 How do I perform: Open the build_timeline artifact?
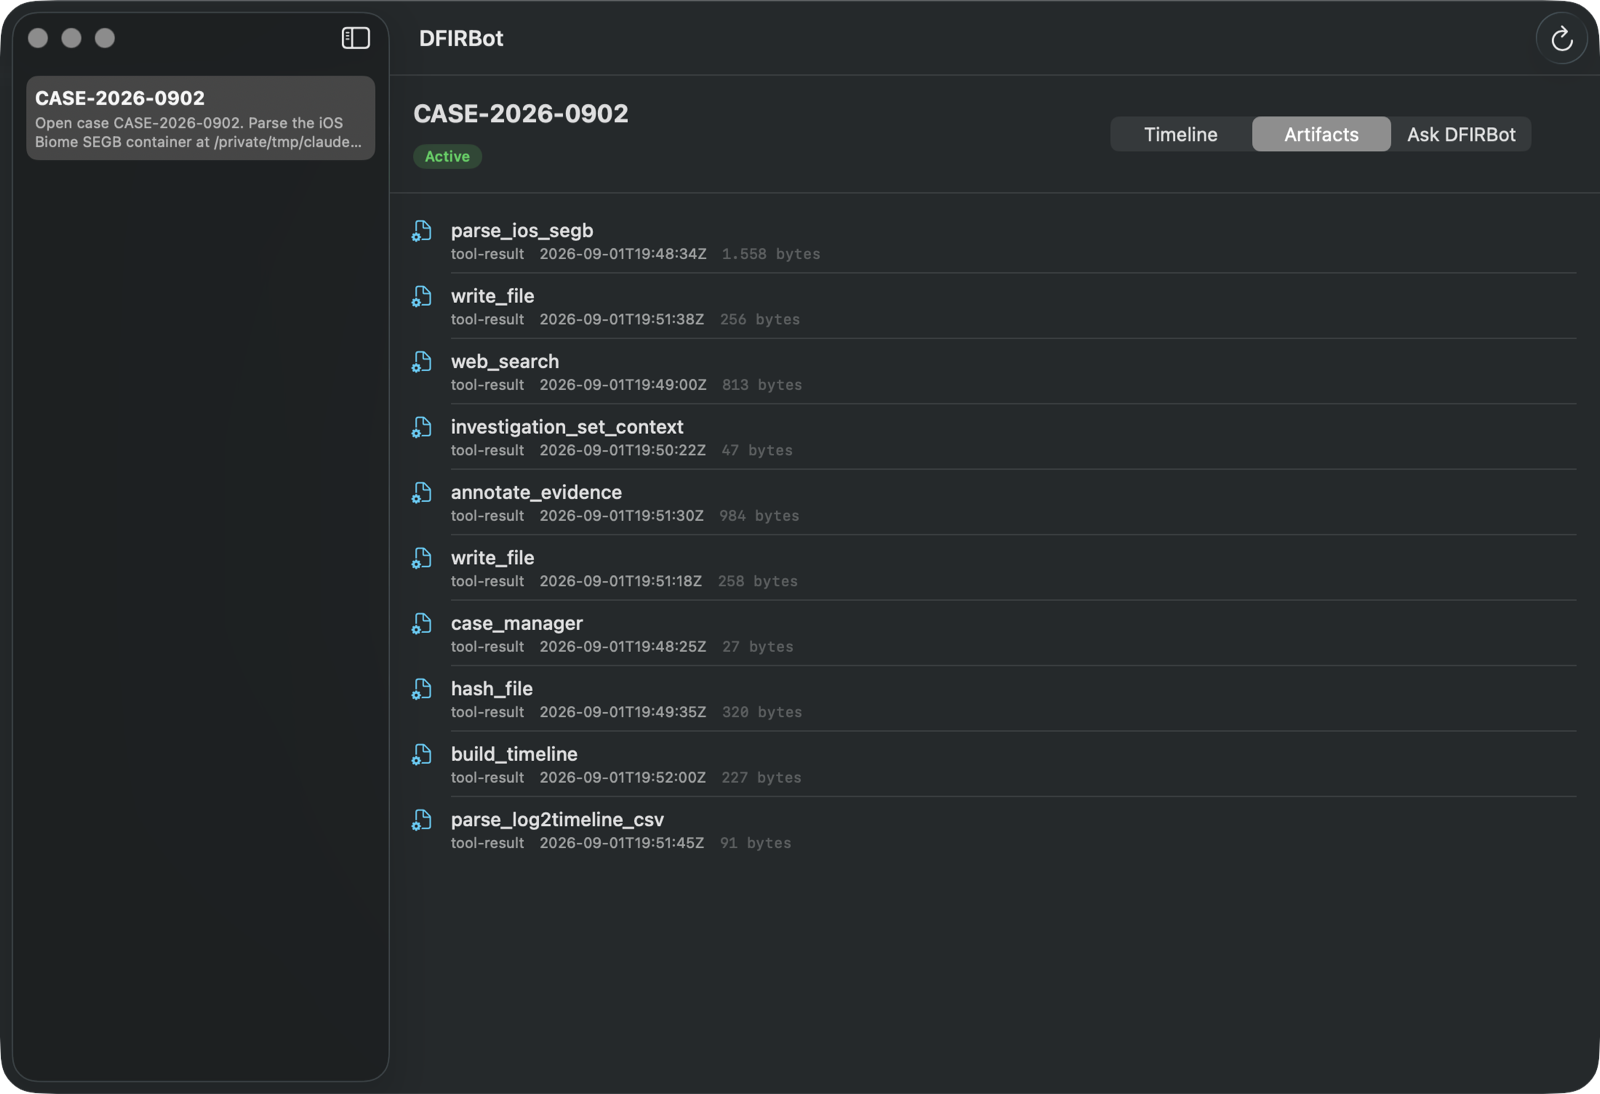993,765
